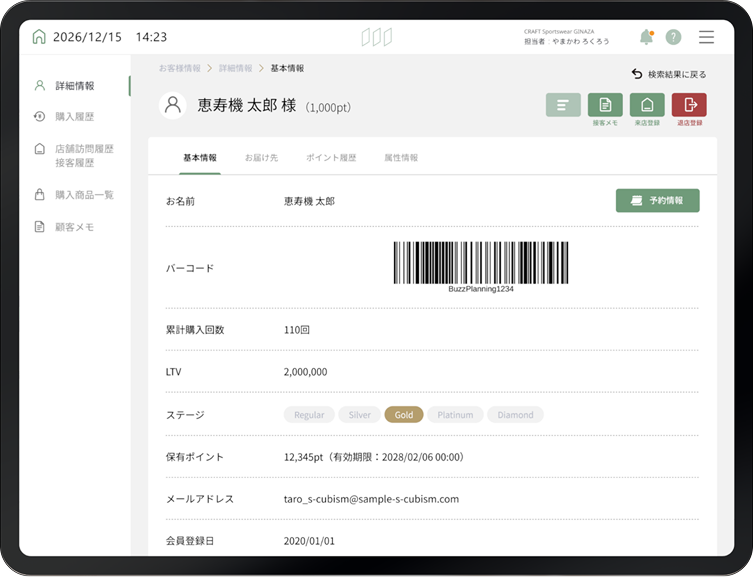Open 購入履歴 in the sidebar

click(75, 117)
